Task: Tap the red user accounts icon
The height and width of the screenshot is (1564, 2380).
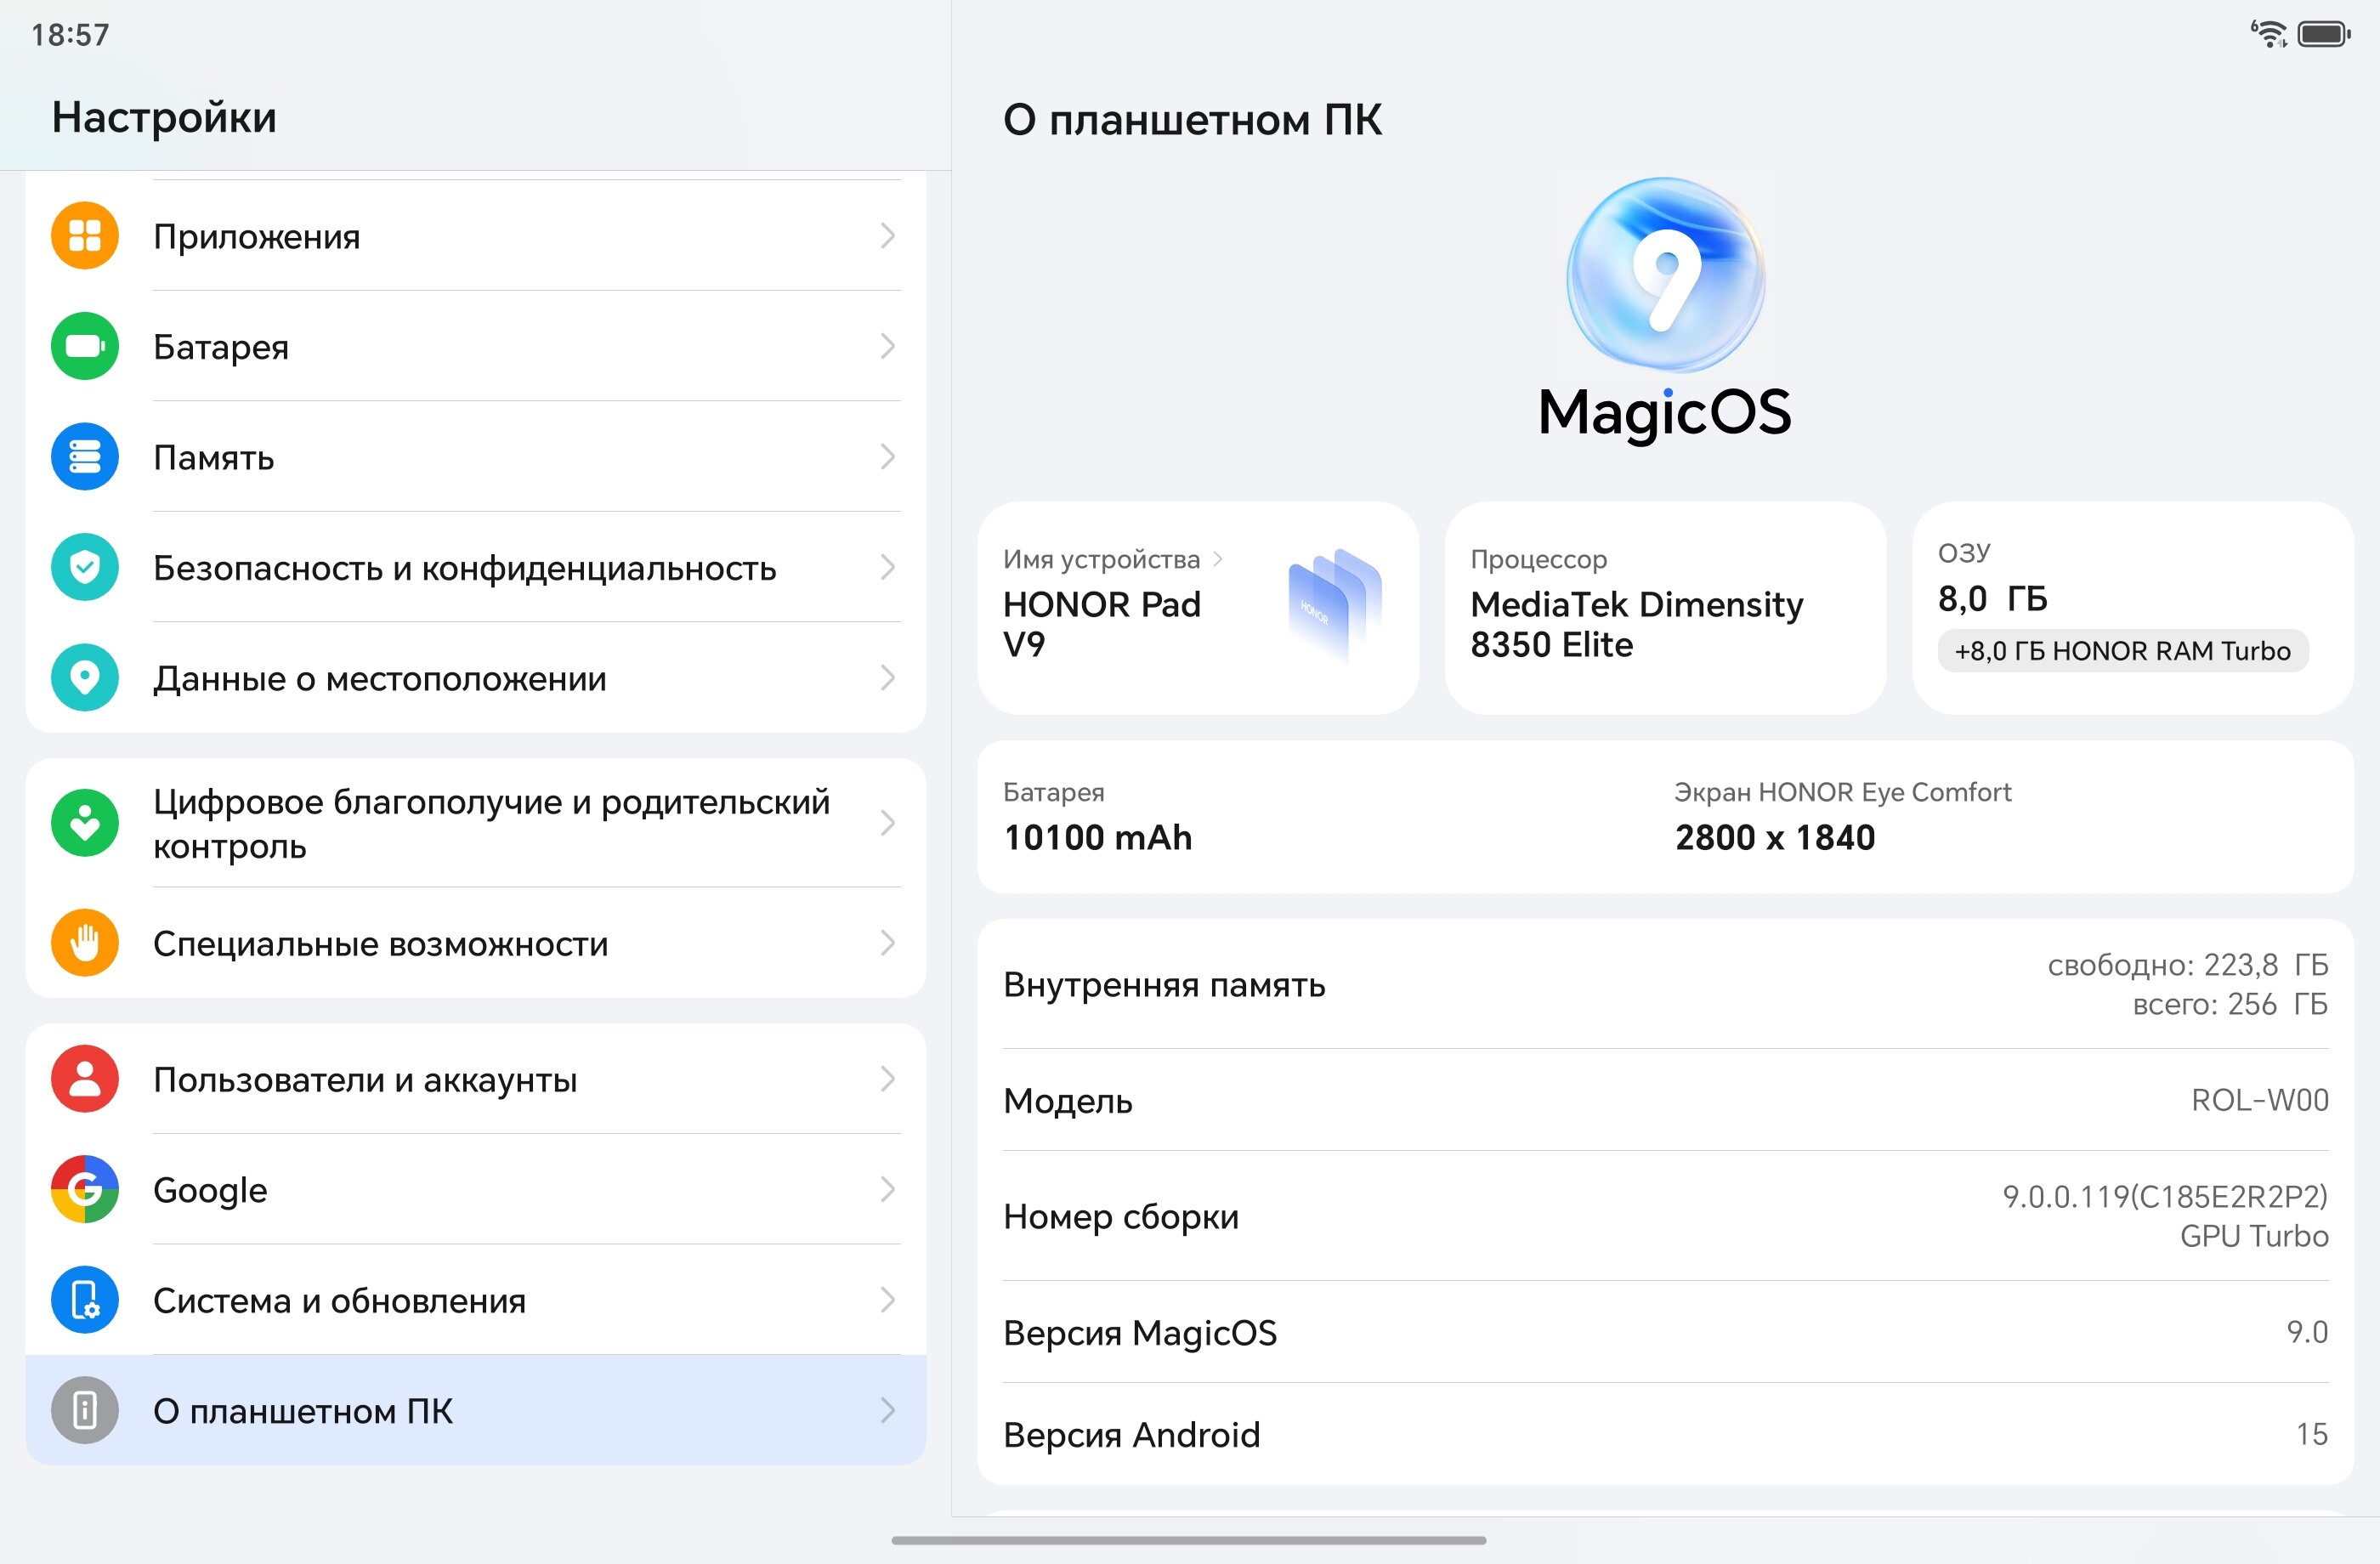Action: click(85, 1079)
